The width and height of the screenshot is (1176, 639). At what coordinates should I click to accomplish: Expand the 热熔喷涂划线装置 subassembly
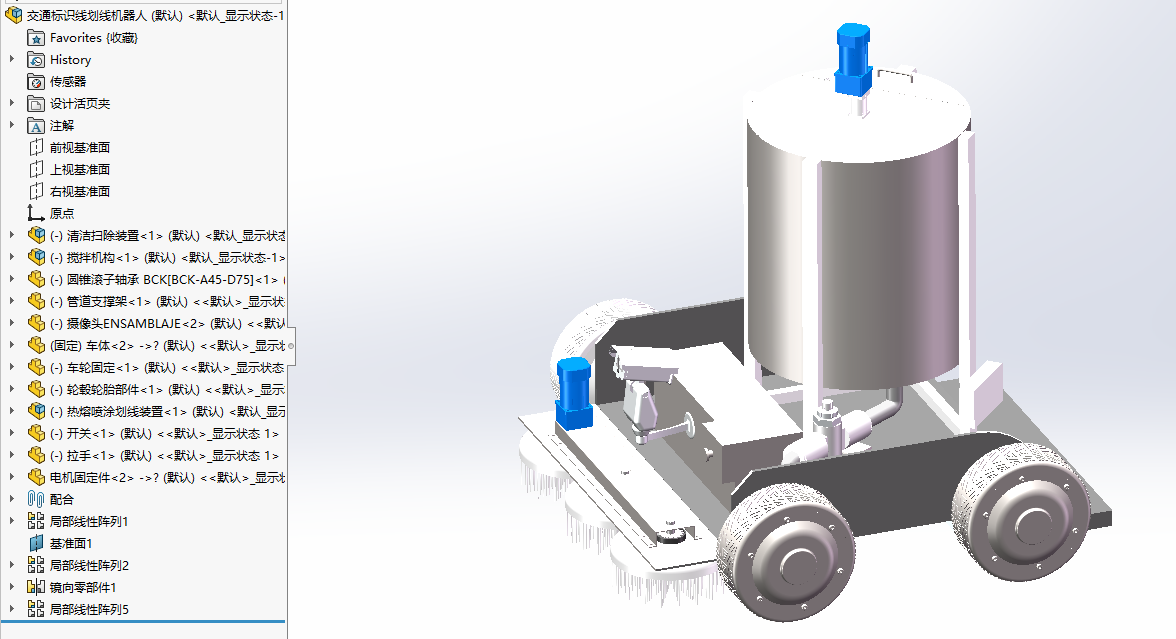[x=11, y=410]
